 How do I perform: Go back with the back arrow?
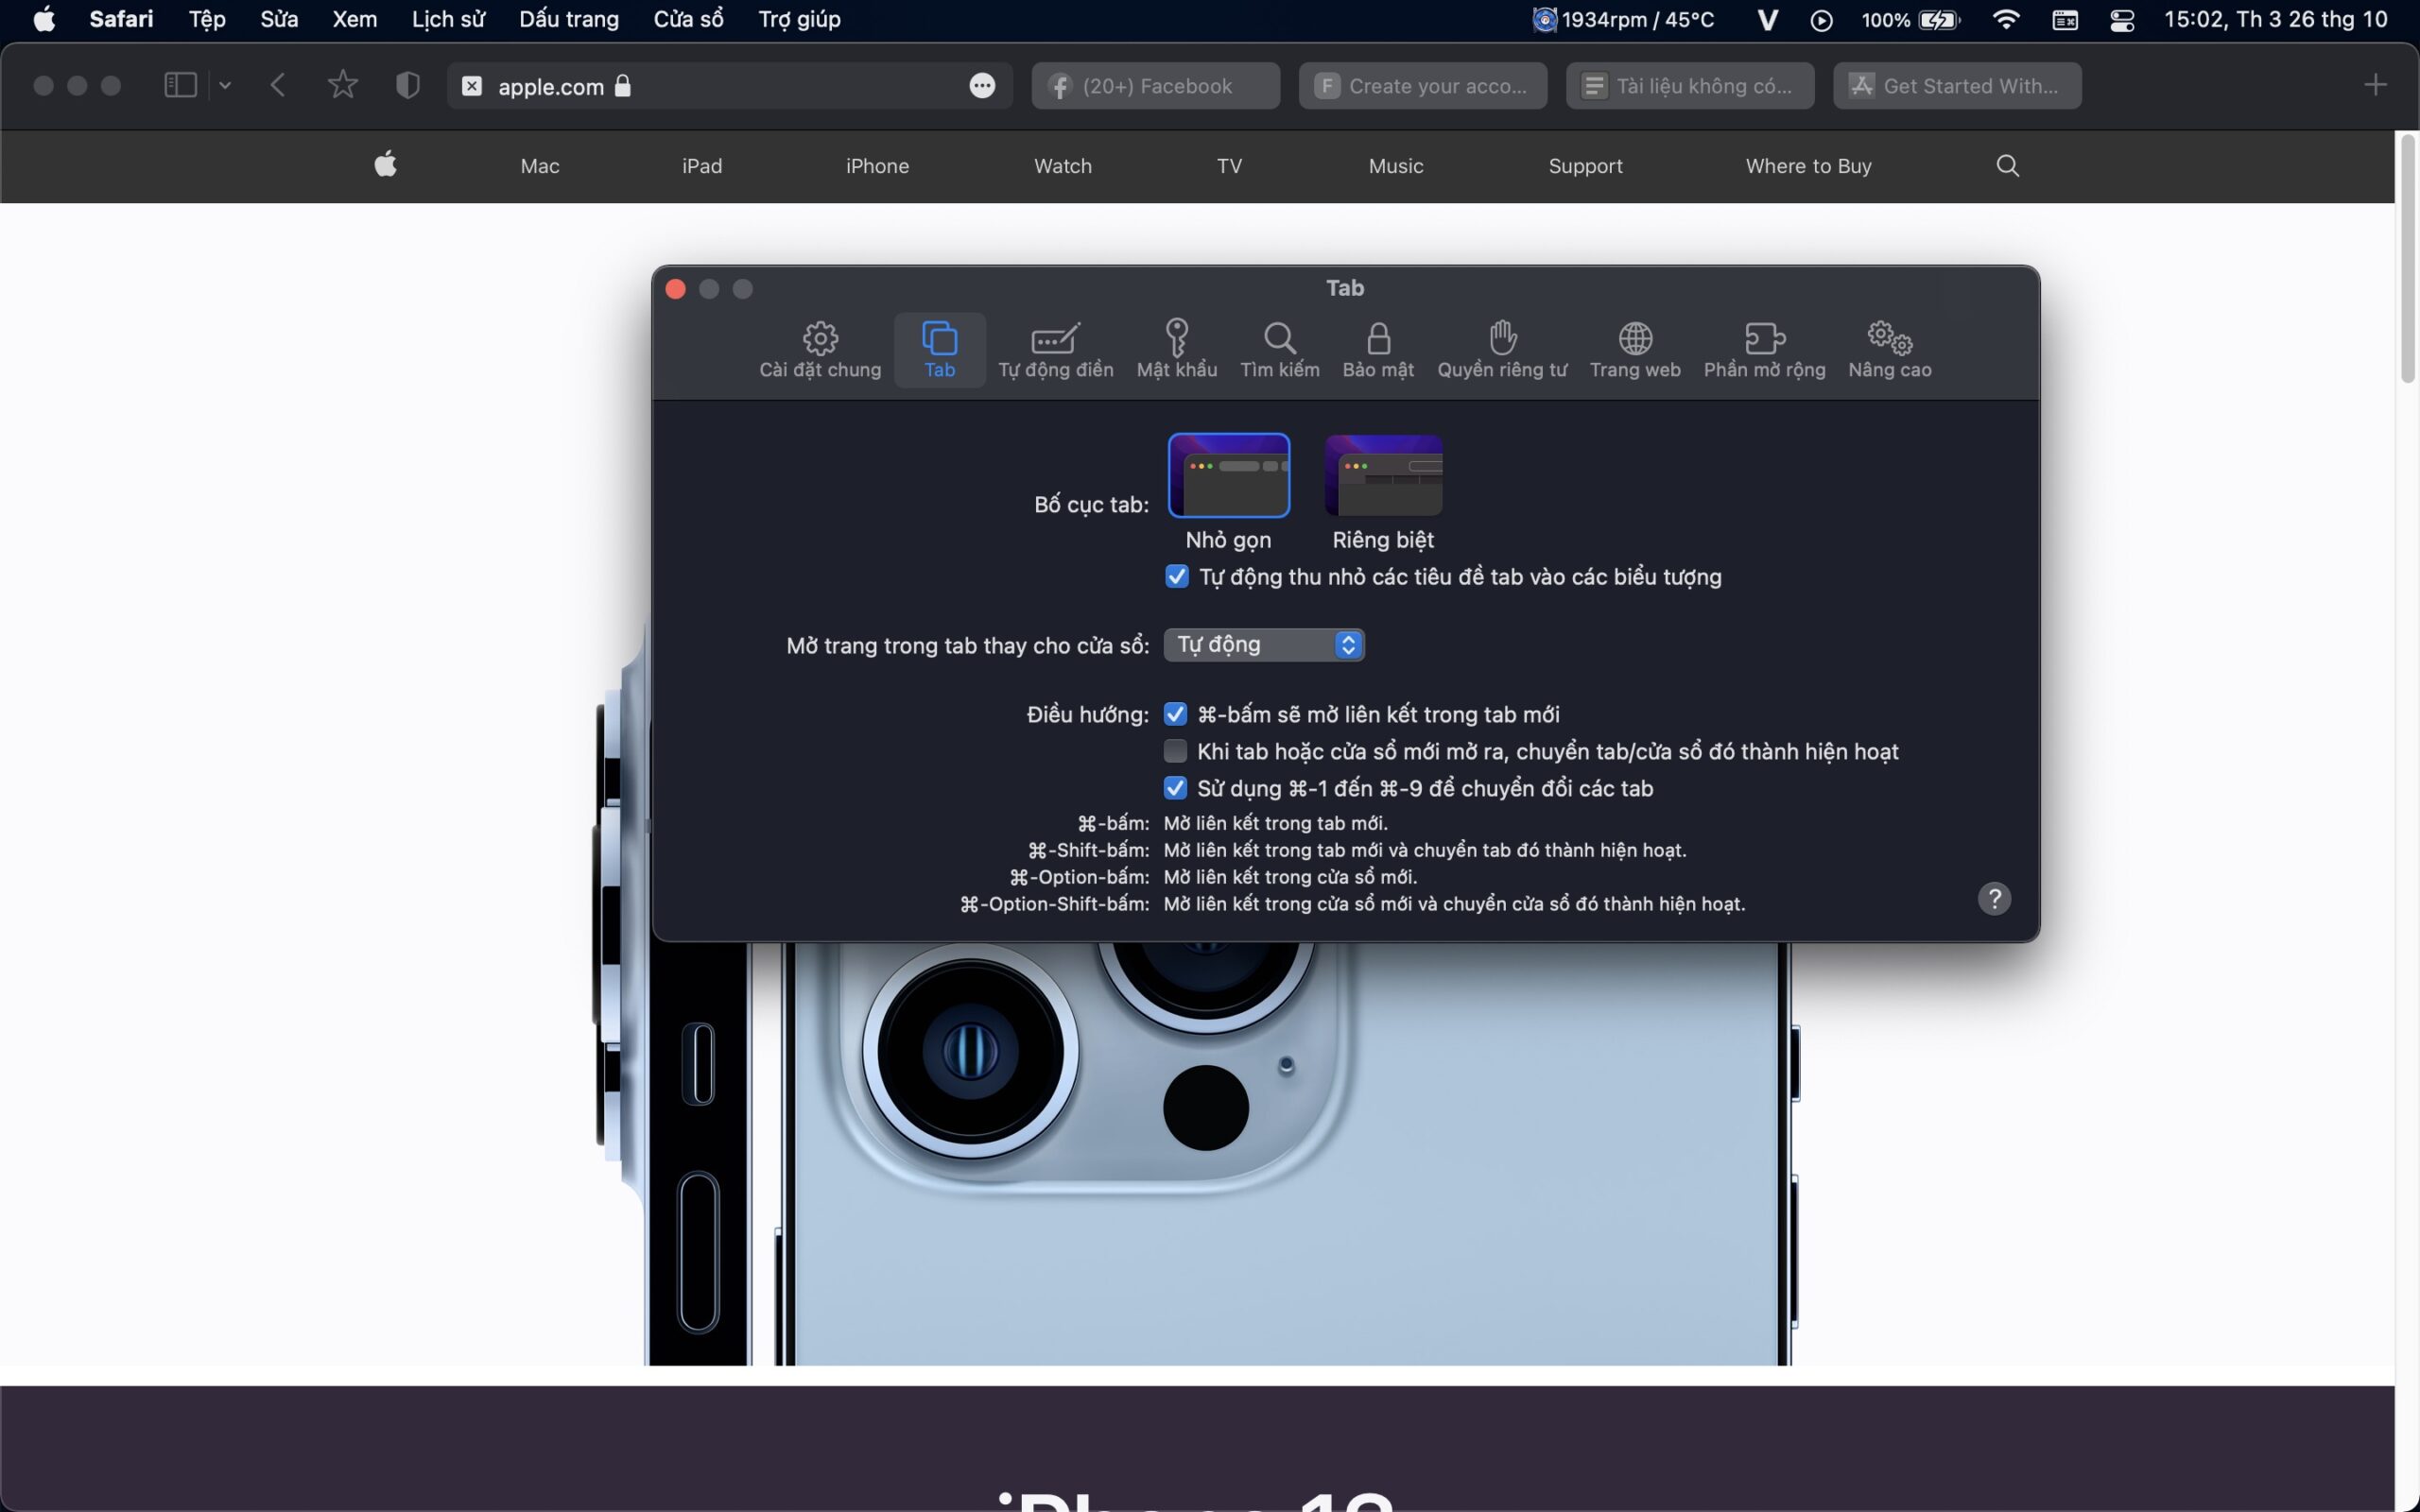pyautogui.click(x=278, y=85)
